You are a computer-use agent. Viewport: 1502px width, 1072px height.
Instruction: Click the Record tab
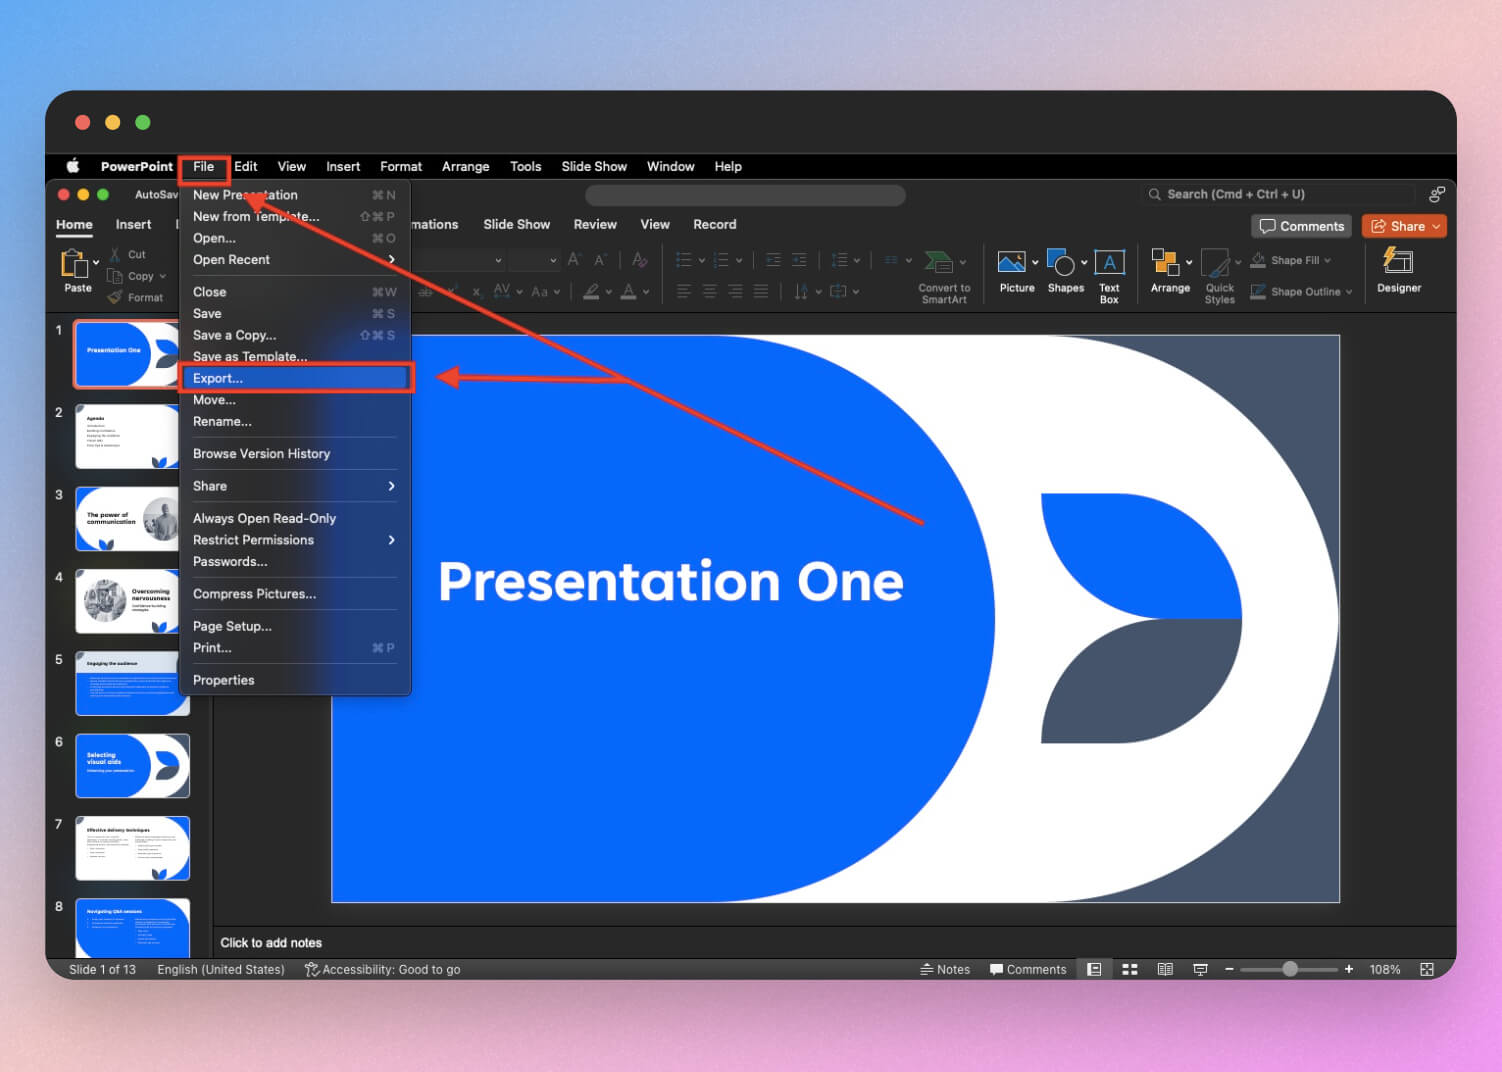click(x=715, y=224)
